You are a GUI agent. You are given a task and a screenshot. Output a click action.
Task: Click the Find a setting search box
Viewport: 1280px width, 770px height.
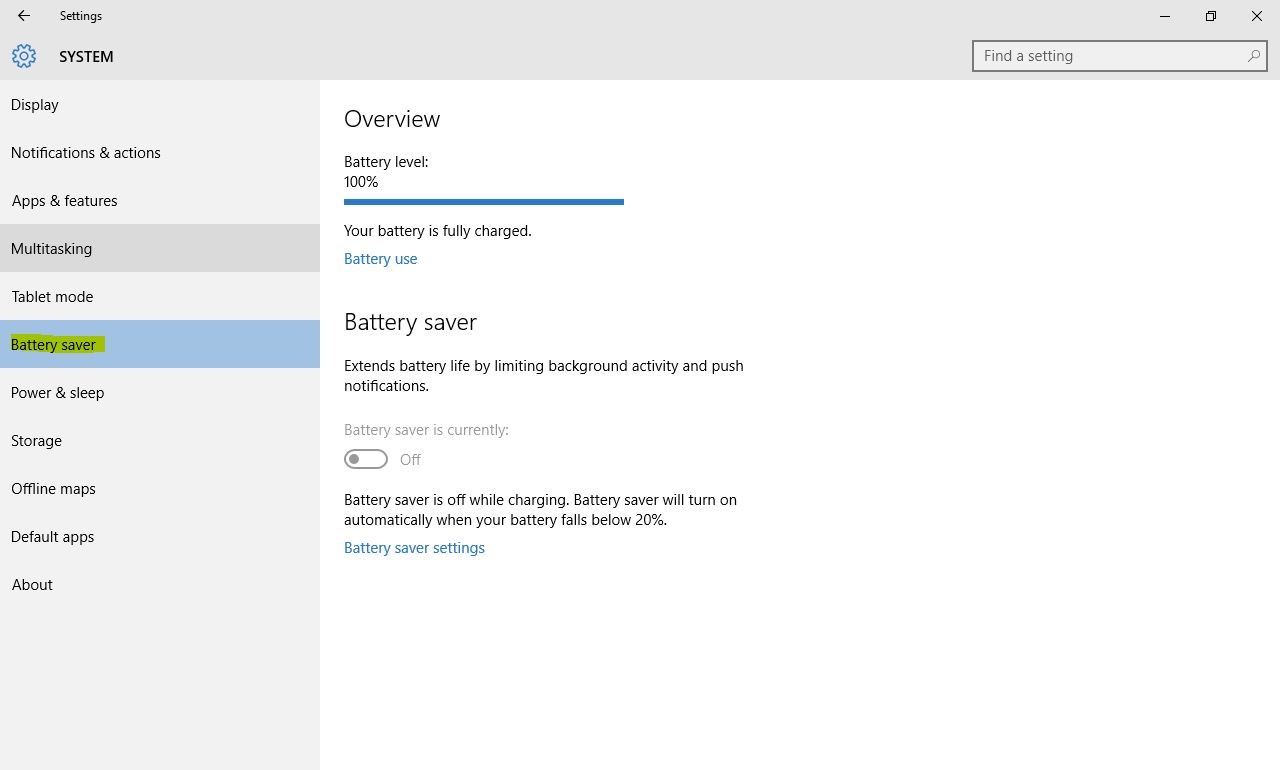pos(1100,55)
